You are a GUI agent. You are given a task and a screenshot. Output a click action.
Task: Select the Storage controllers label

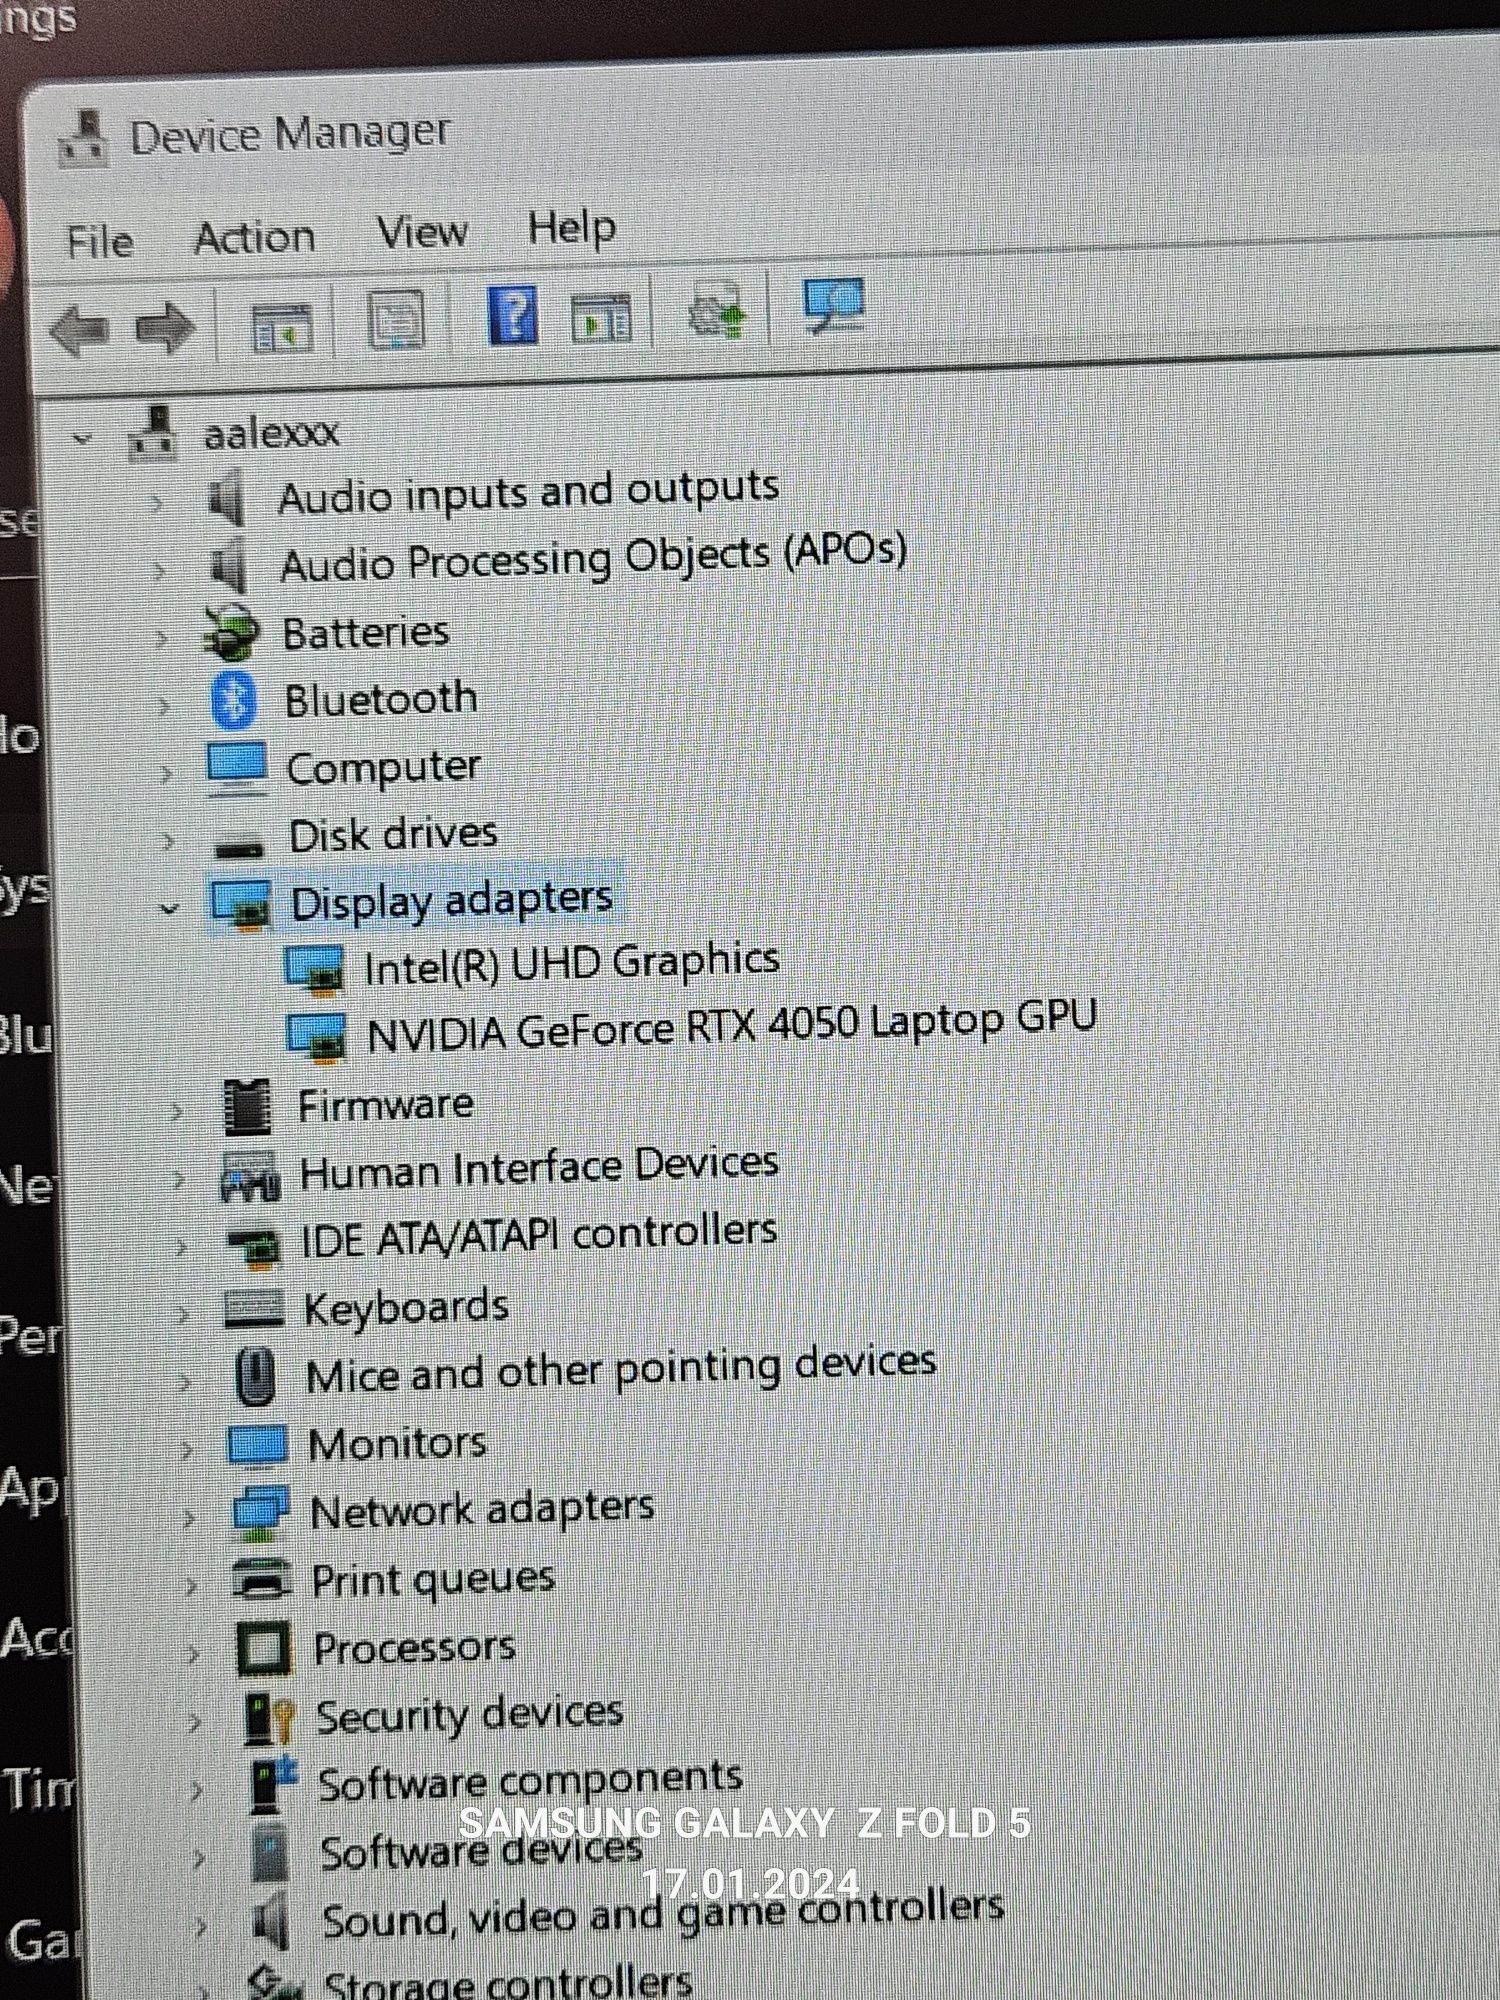coord(508,1983)
